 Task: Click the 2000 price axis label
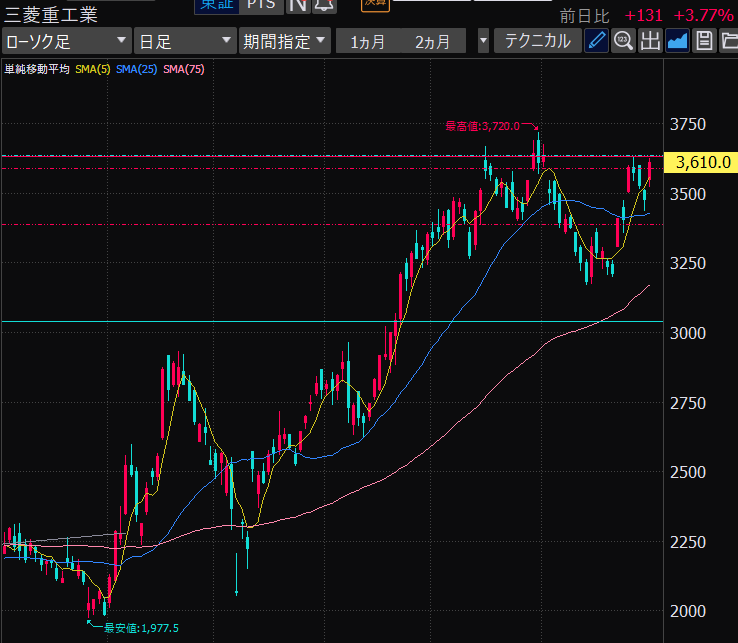pyautogui.click(x=688, y=611)
